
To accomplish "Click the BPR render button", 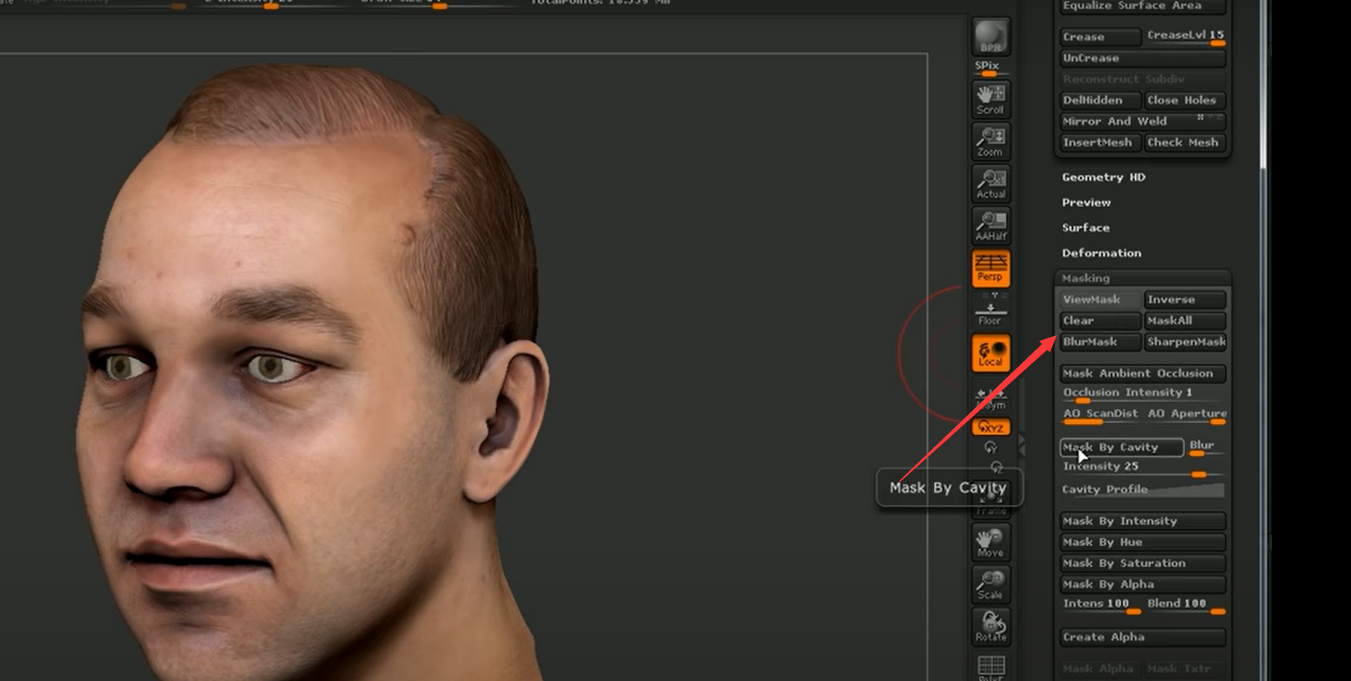I will (x=990, y=36).
